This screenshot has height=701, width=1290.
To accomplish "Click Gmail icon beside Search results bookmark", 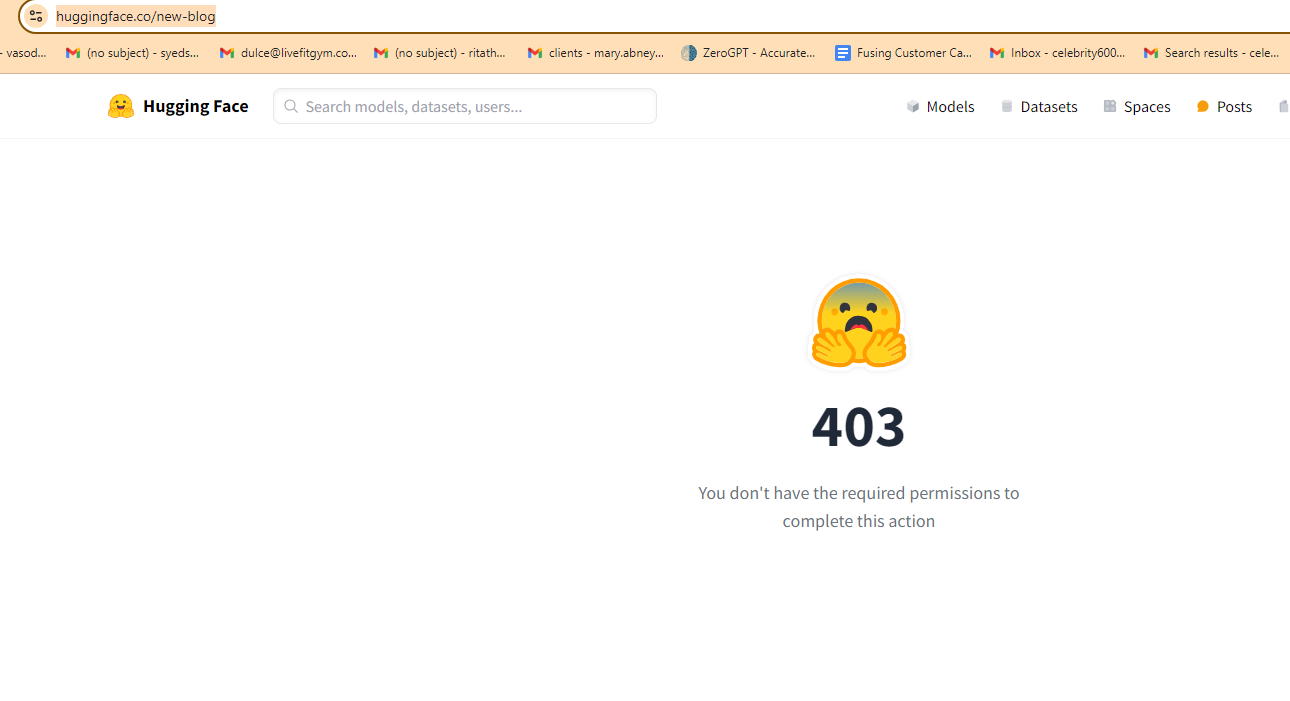I will coord(1151,53).
